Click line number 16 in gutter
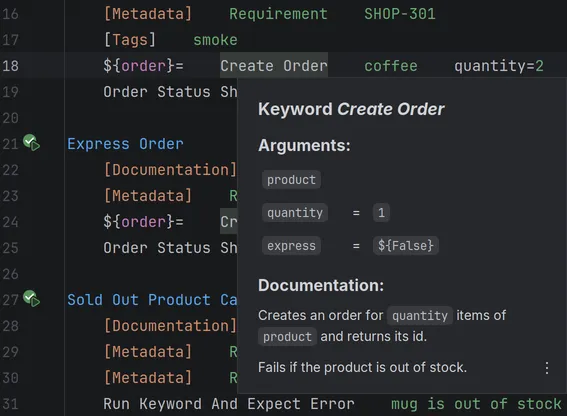This screenshot has height=416, width=567. pyautogui.click(x=10, y=14)
